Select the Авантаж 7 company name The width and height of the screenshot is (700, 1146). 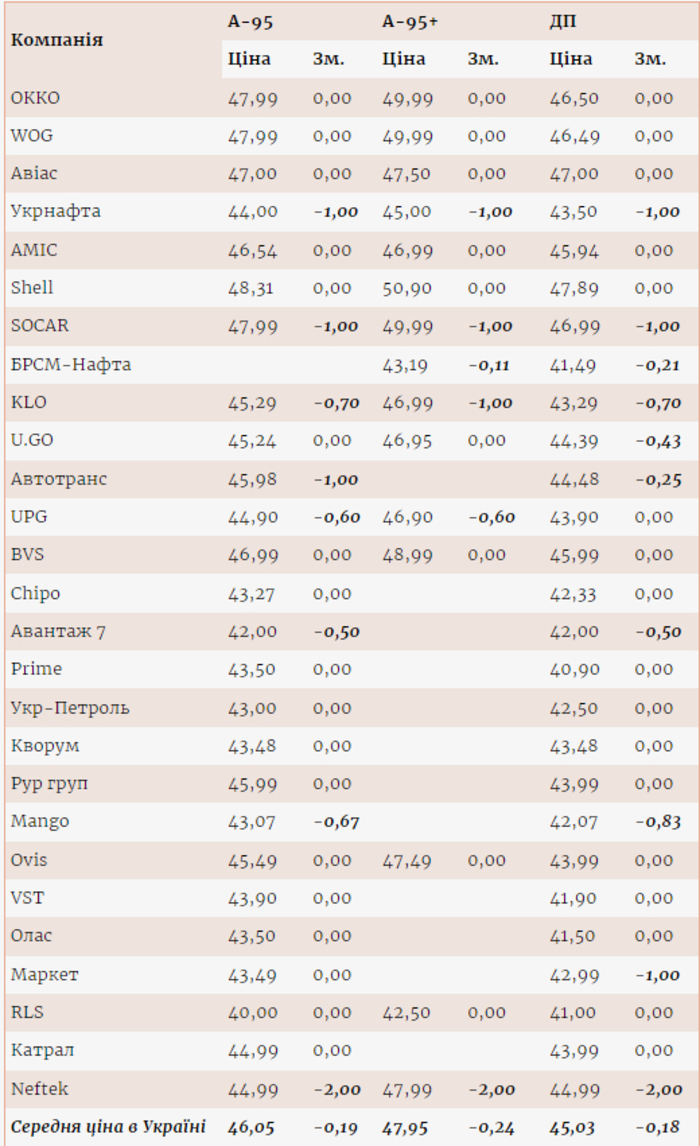tap(58, 631)
